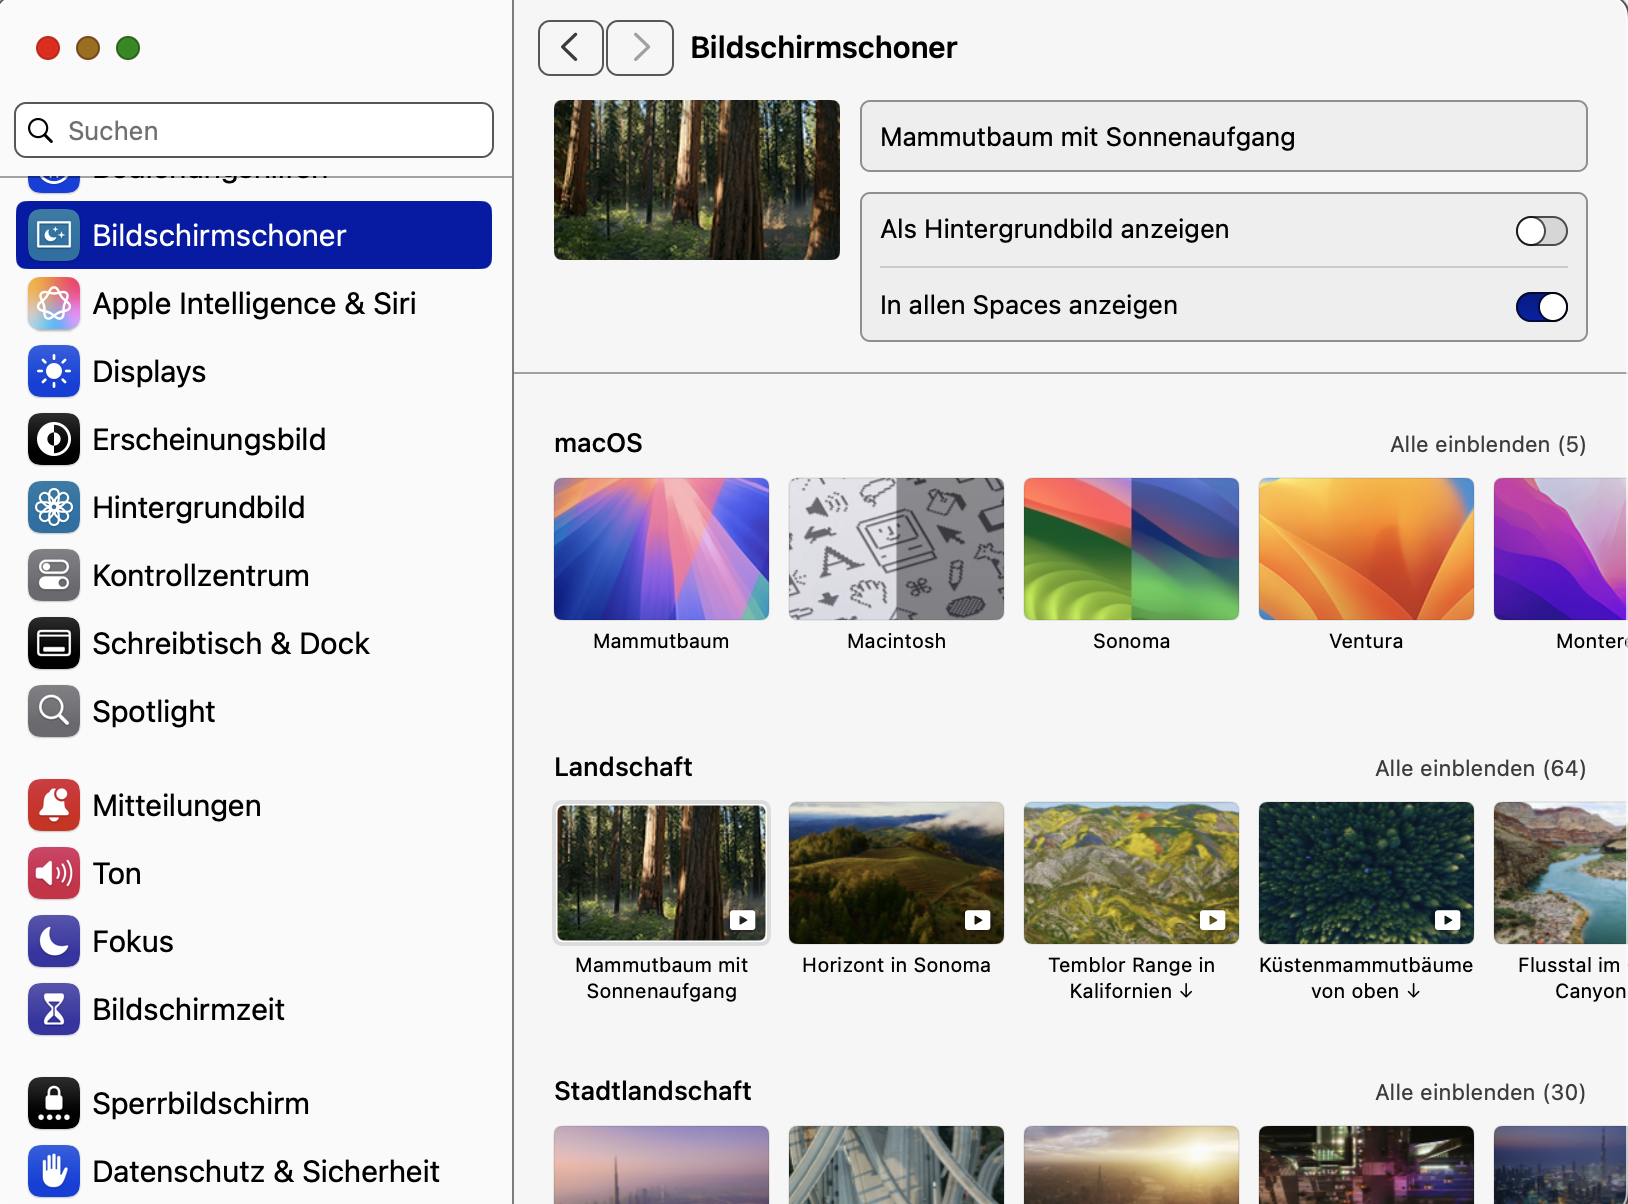Open Hintergrundbild in the sidebar
1628x1204 pixels.
[198, 508]
